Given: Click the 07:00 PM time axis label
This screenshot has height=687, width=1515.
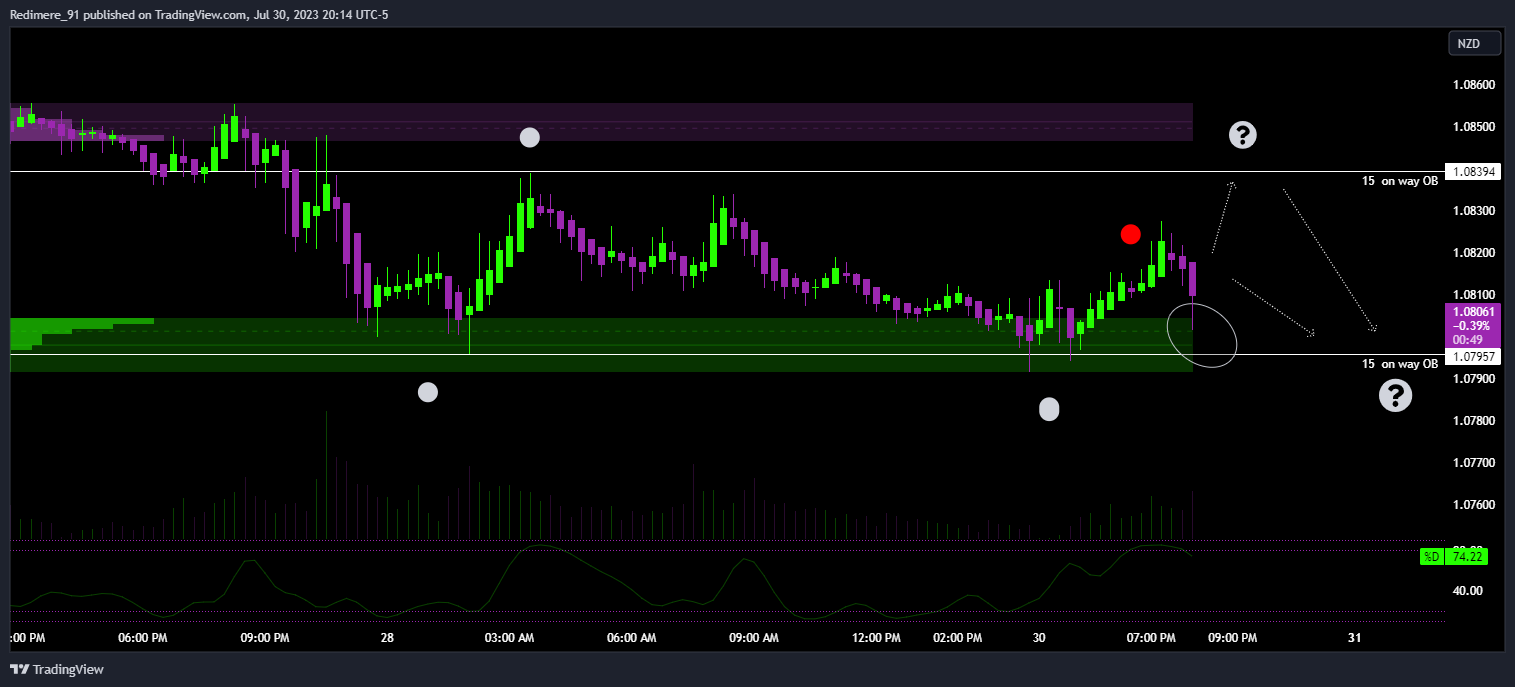Looking at the screenshot, I should (1150, 638).
